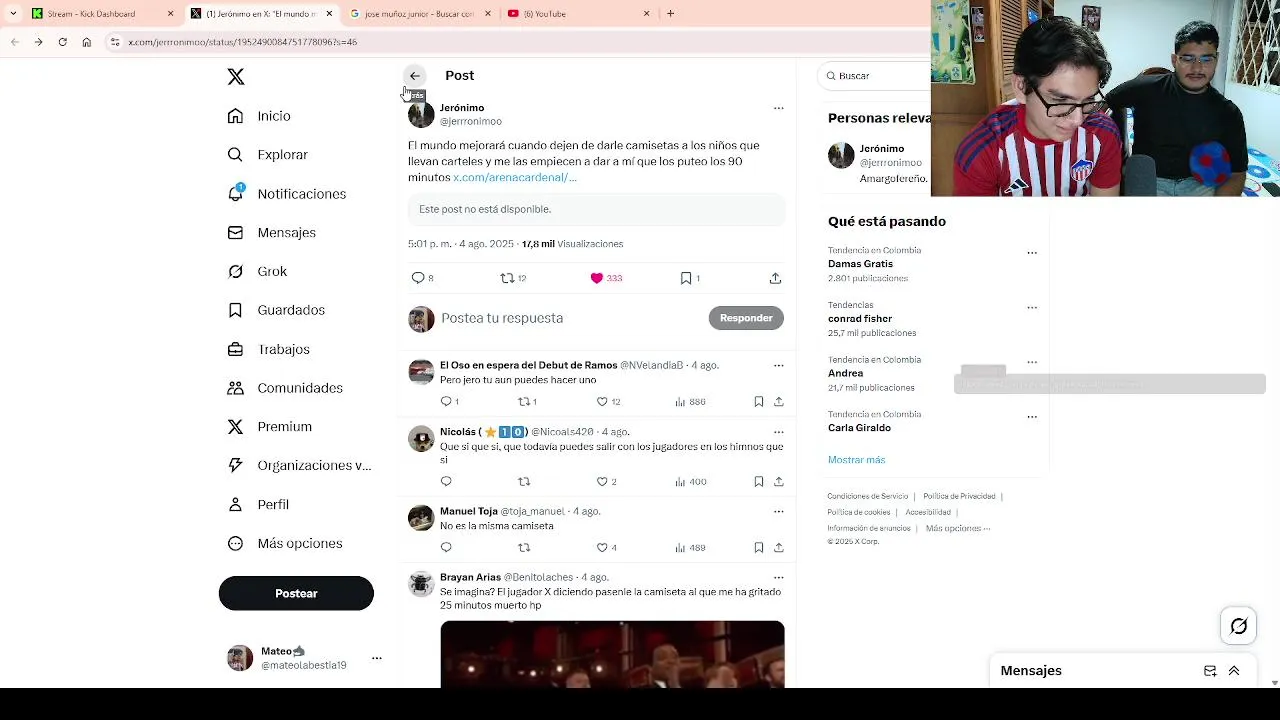Go back with the Post arrow
Screen dimensions: 1280x720
[415, 76]
